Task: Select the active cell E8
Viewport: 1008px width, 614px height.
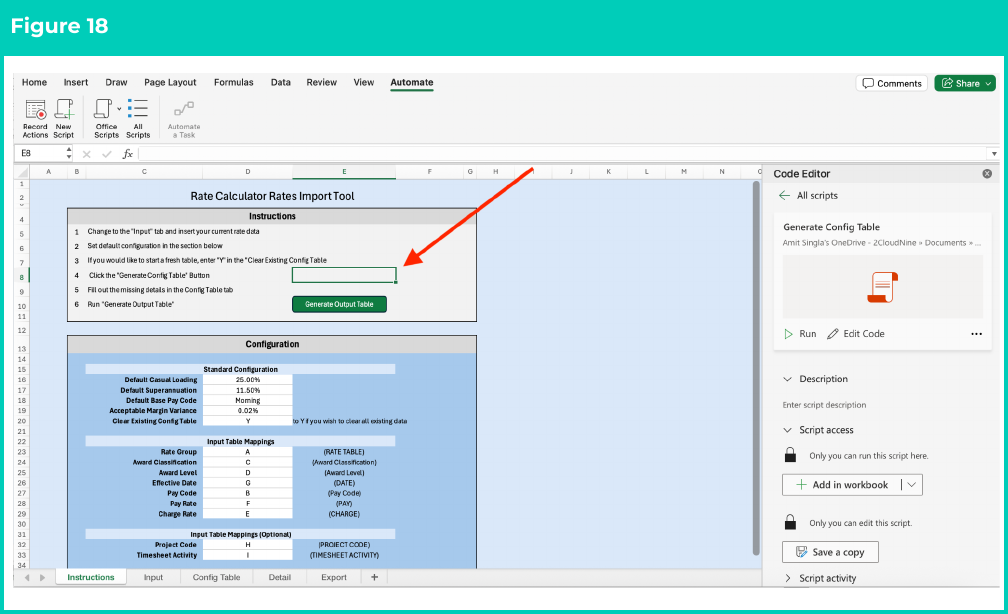Action: [x=344, y=275]
